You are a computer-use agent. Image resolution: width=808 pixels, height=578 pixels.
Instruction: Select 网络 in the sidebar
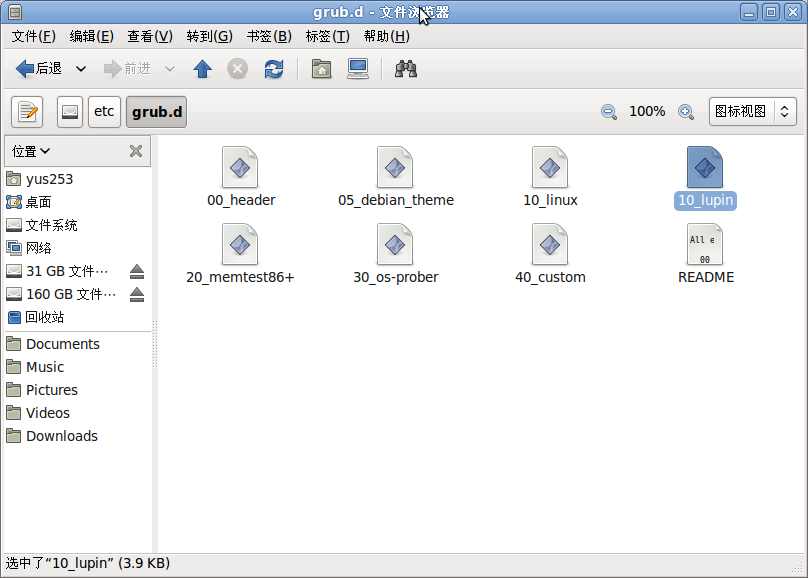pyautogui.click(x=77, y=248)
